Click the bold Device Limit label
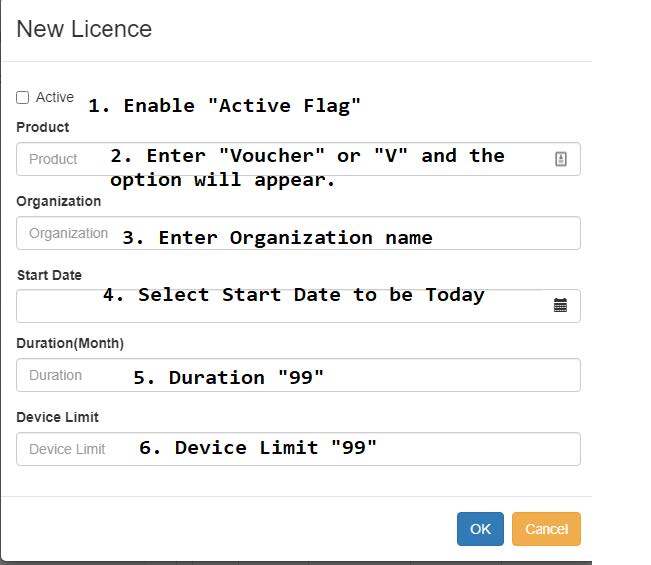Image resolution: width=651 pixels, height=565 pixels. [57, 417]
